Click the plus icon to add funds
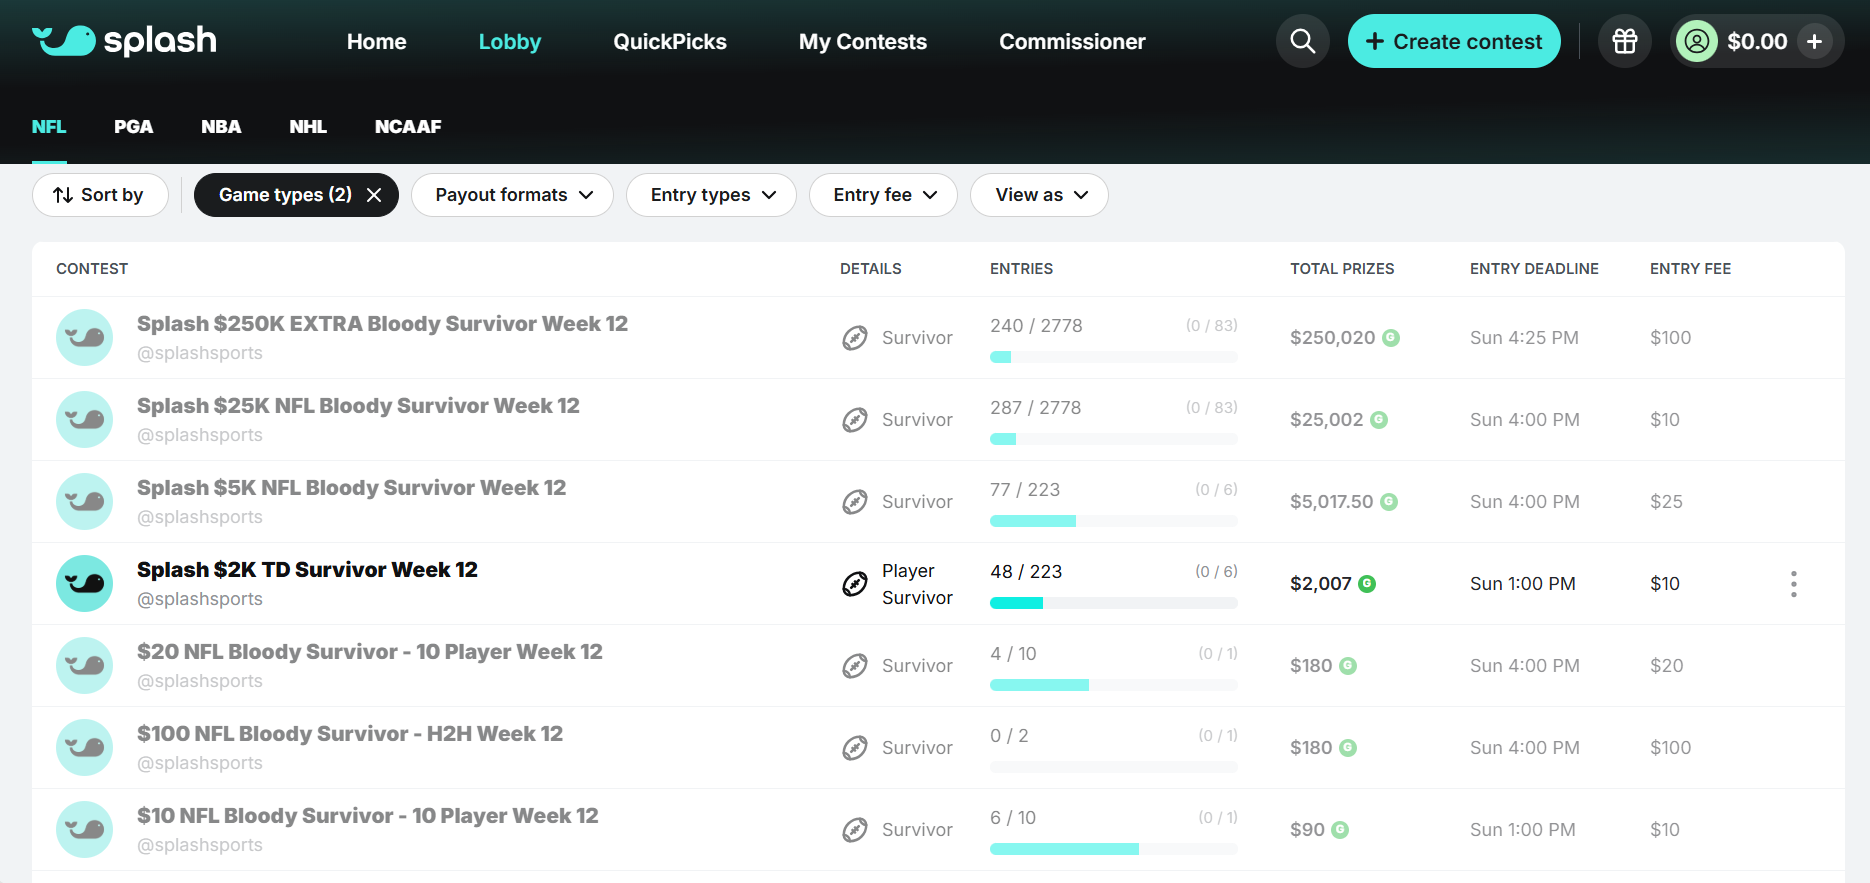Viewport: 1870px width, 883px height. coord(1814,41)
